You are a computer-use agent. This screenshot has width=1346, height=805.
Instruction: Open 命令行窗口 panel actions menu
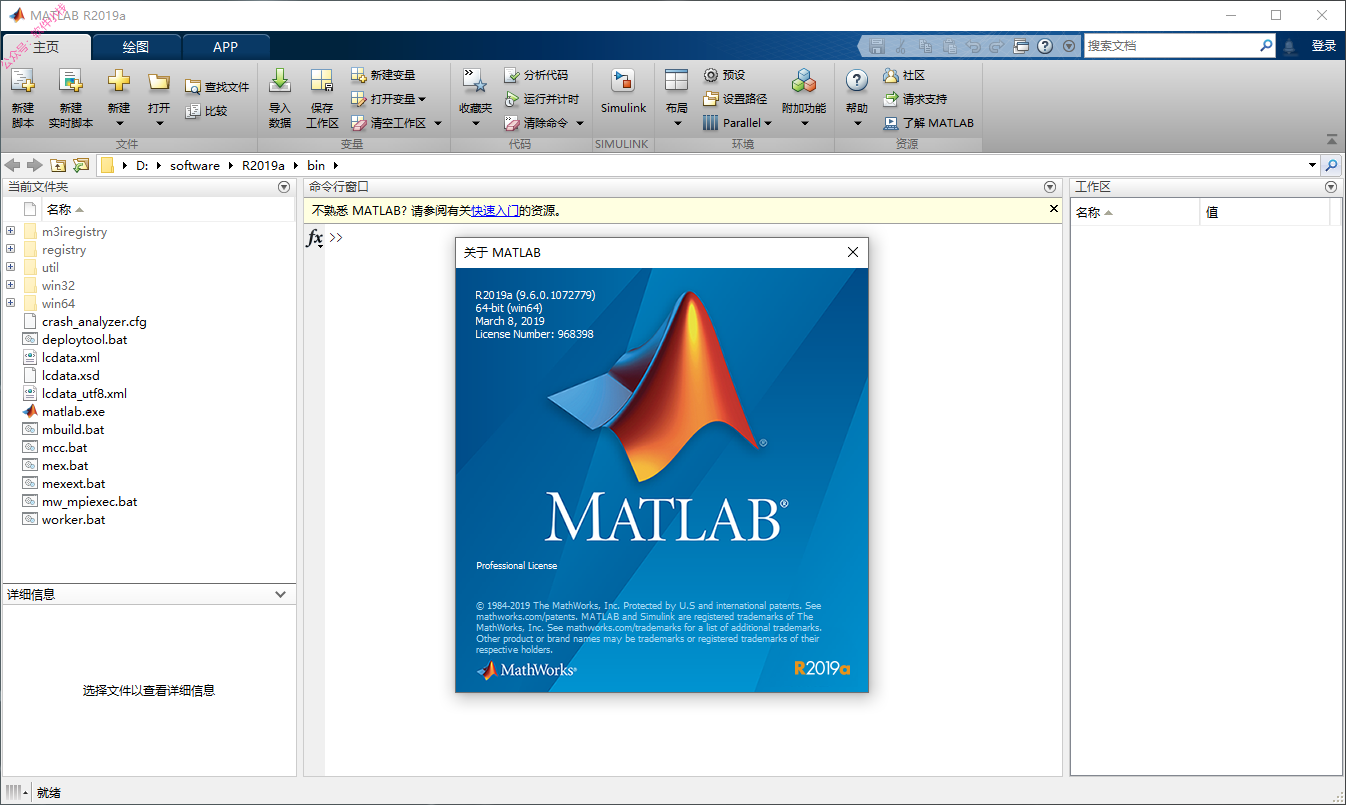(1050, 187)
